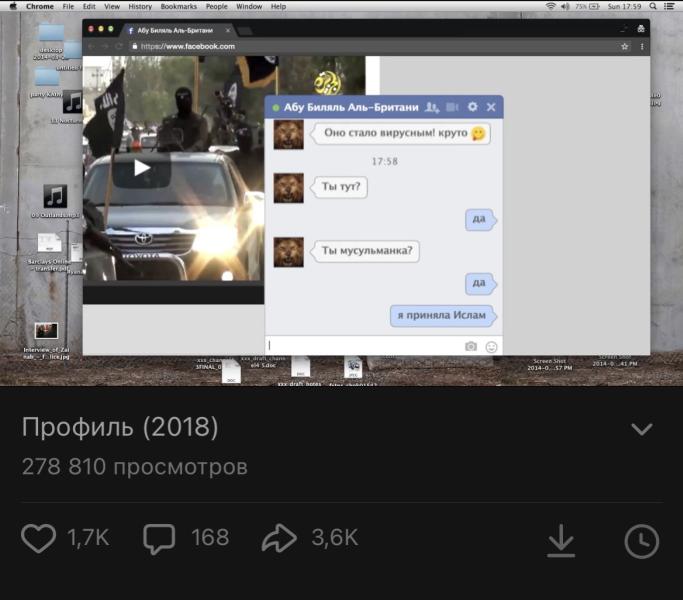Open comments via the speech bubble icon
Viewport: 683px width, 600px height.
[159, 539]
